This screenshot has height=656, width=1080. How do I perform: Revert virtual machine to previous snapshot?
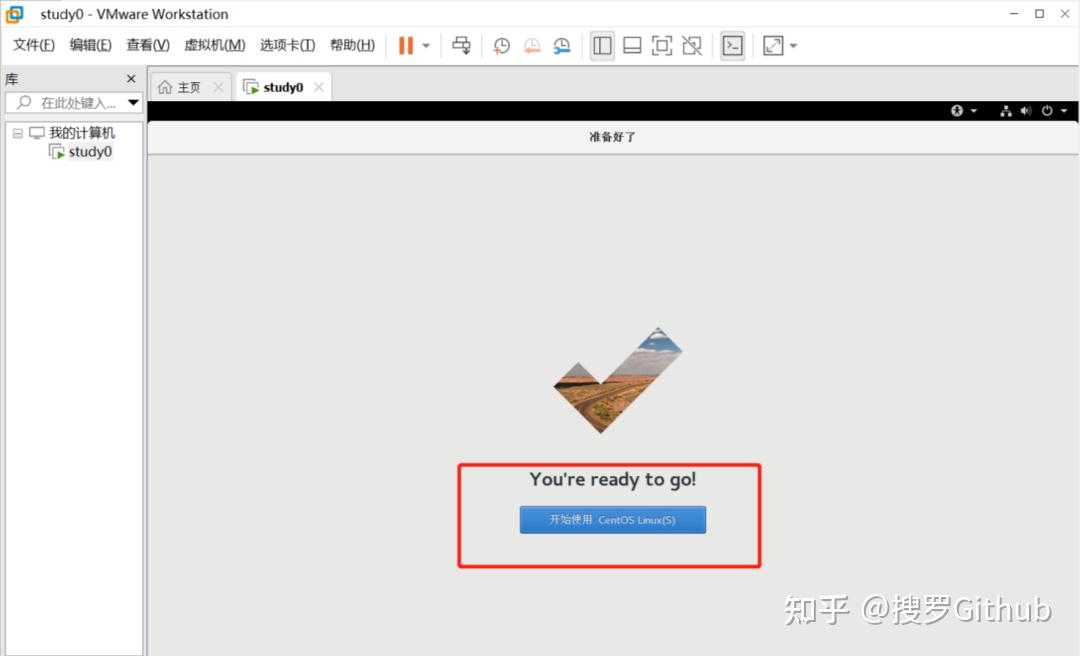[532, 45]
